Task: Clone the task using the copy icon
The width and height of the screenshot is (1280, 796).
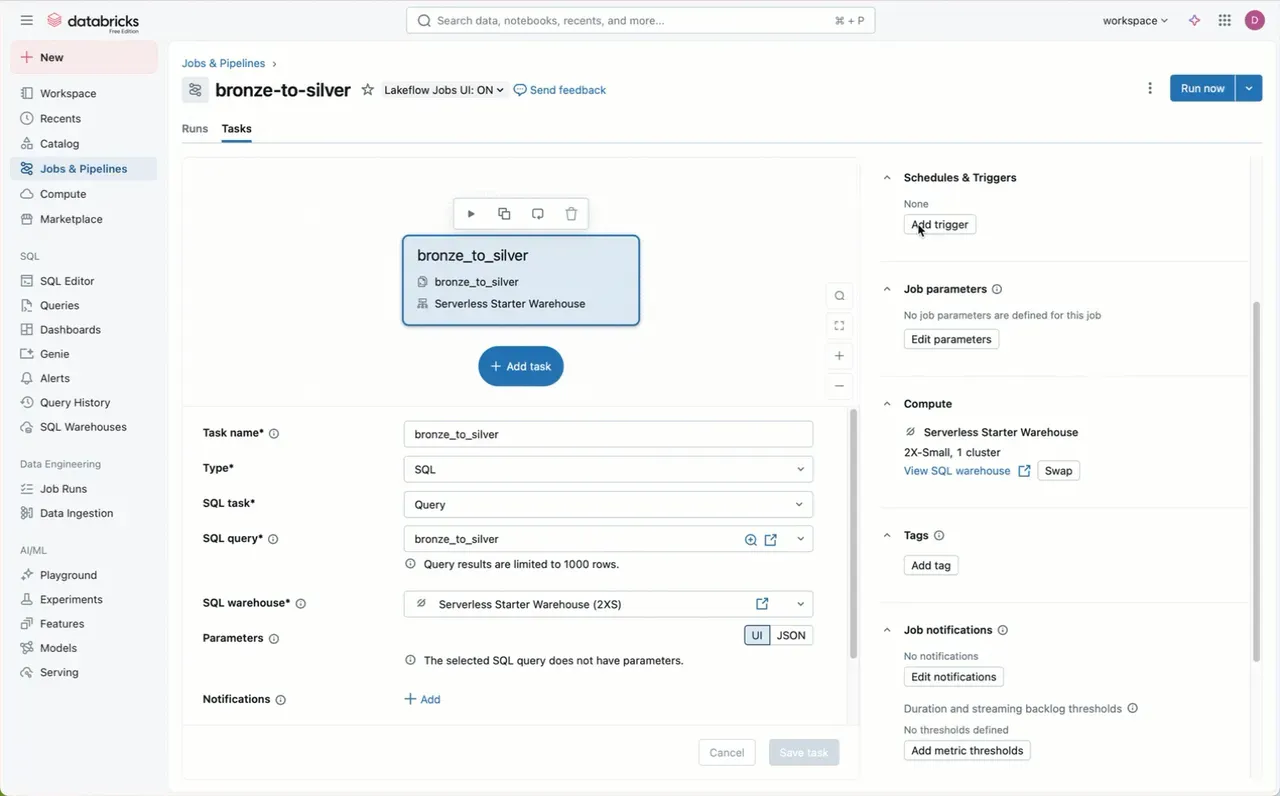Action: [504, 214]
